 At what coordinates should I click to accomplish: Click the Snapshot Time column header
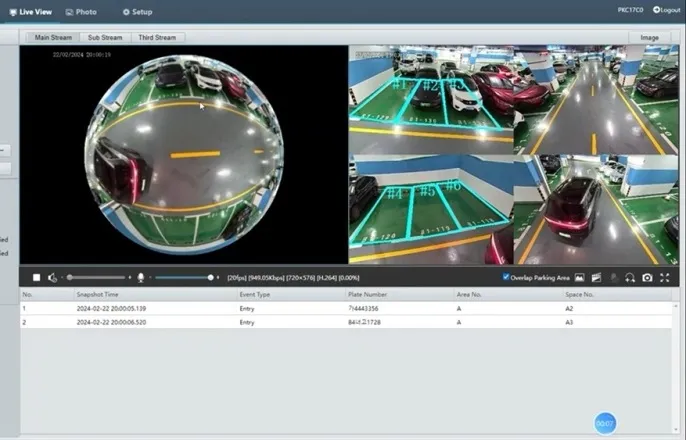coord(98,294)
